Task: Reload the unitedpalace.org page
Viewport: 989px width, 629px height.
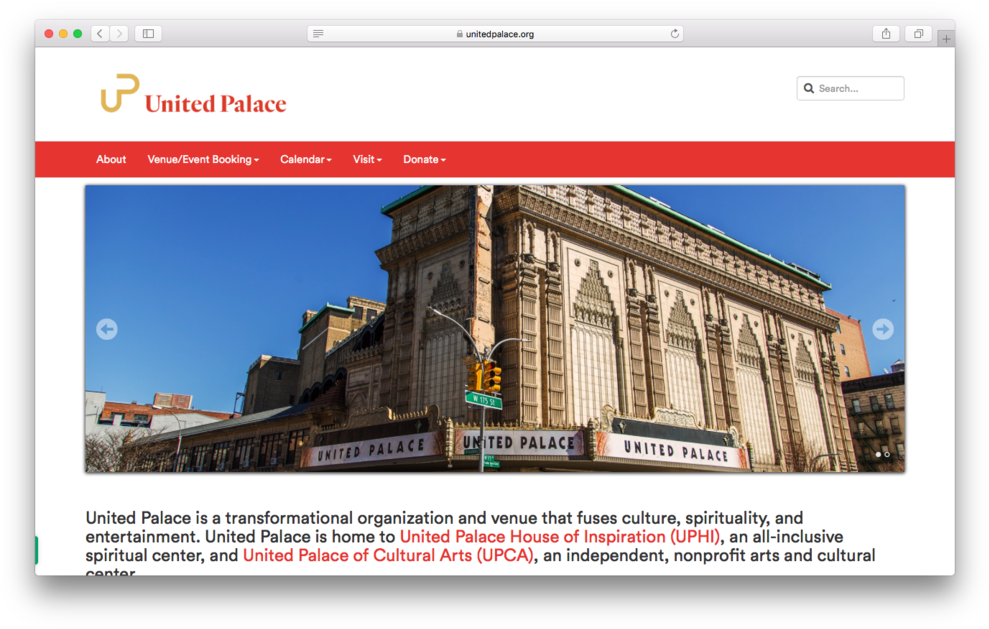Action: pos(674,33)
